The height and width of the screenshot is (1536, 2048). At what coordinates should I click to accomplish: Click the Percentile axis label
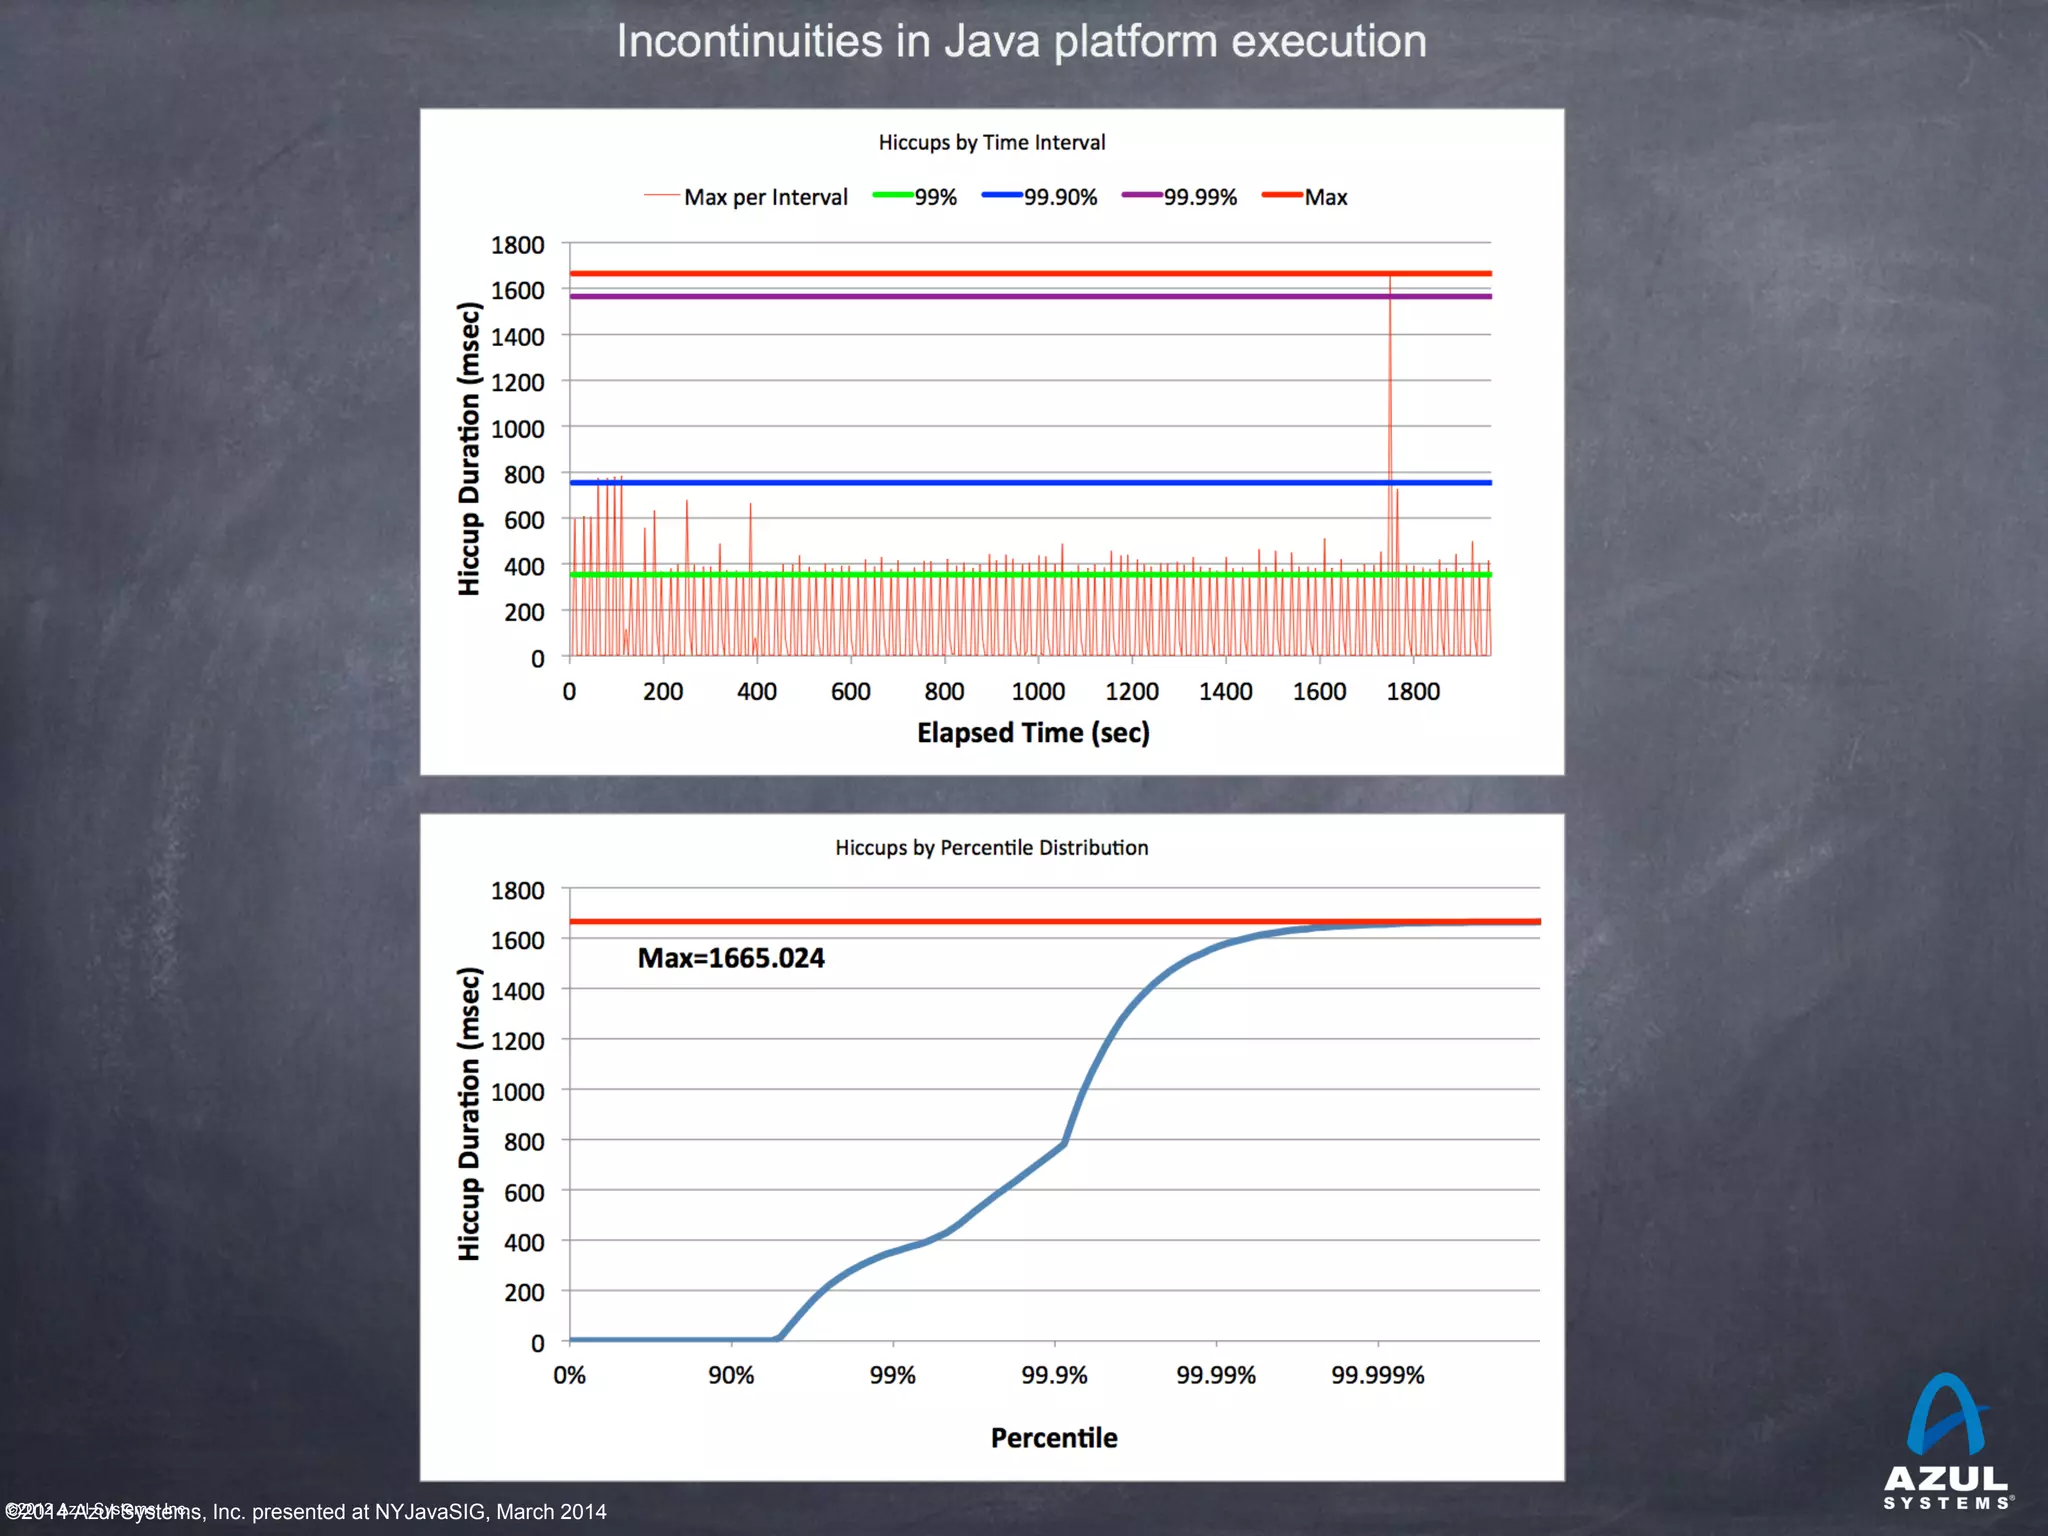[x=1054, y=1438]
